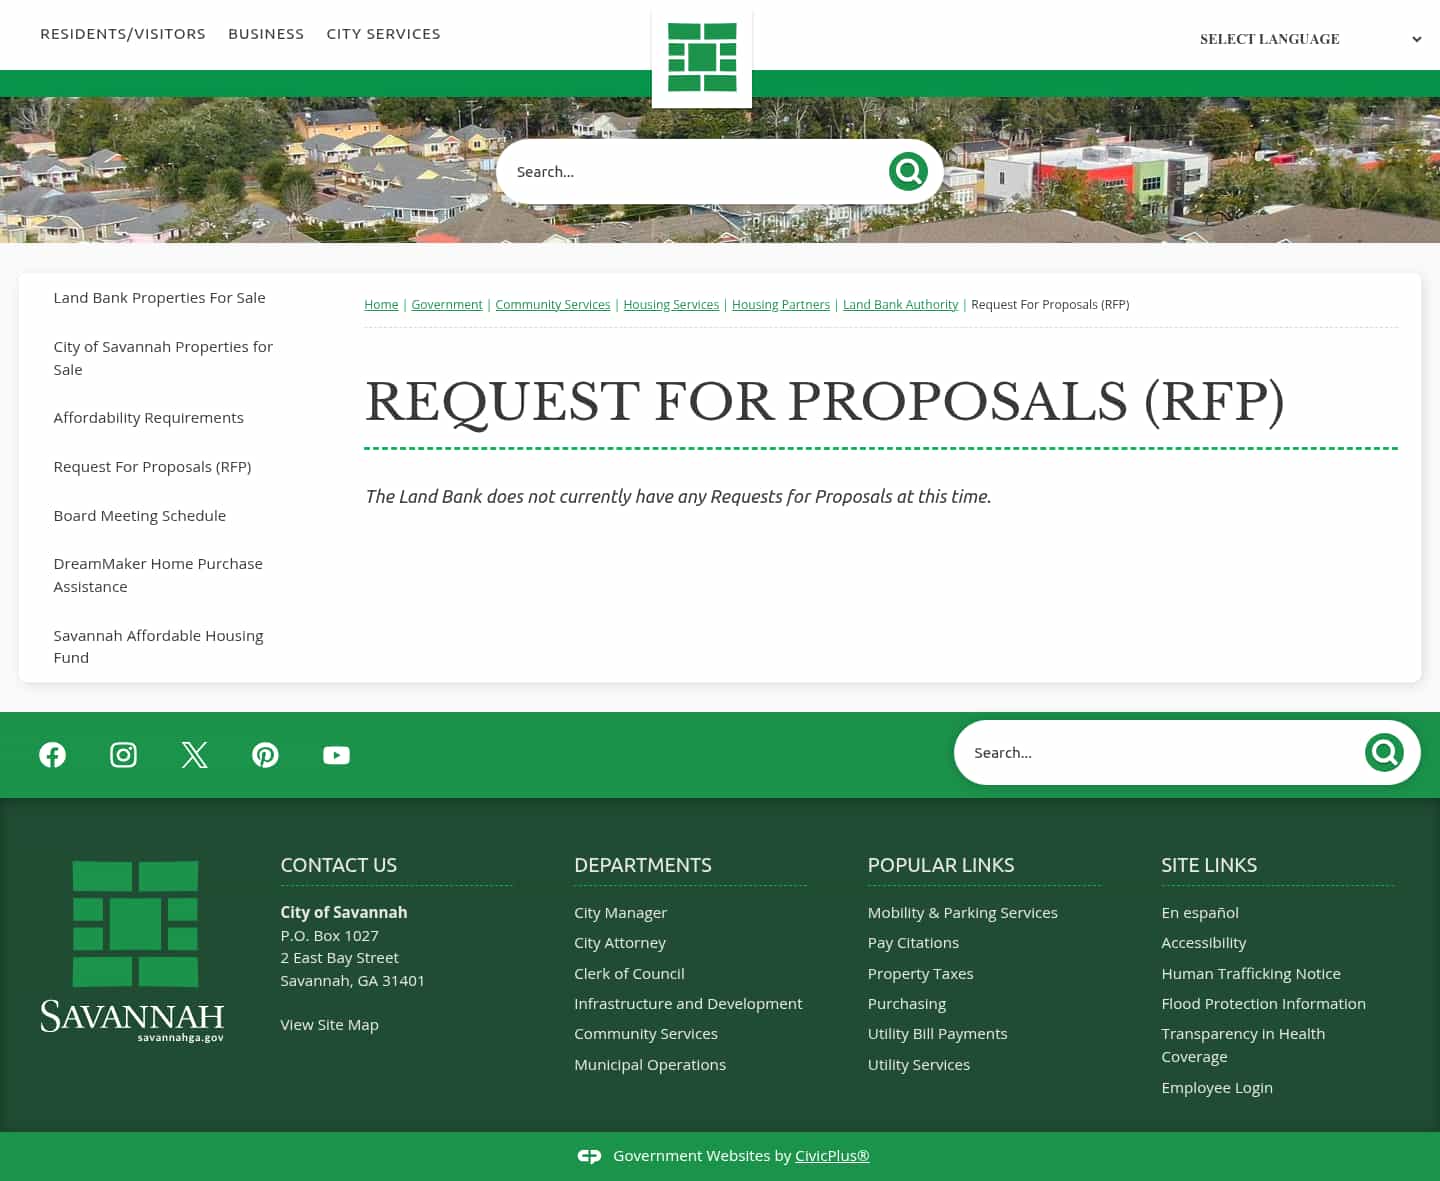Go to Home via the breadcrumb

[381, 304]
